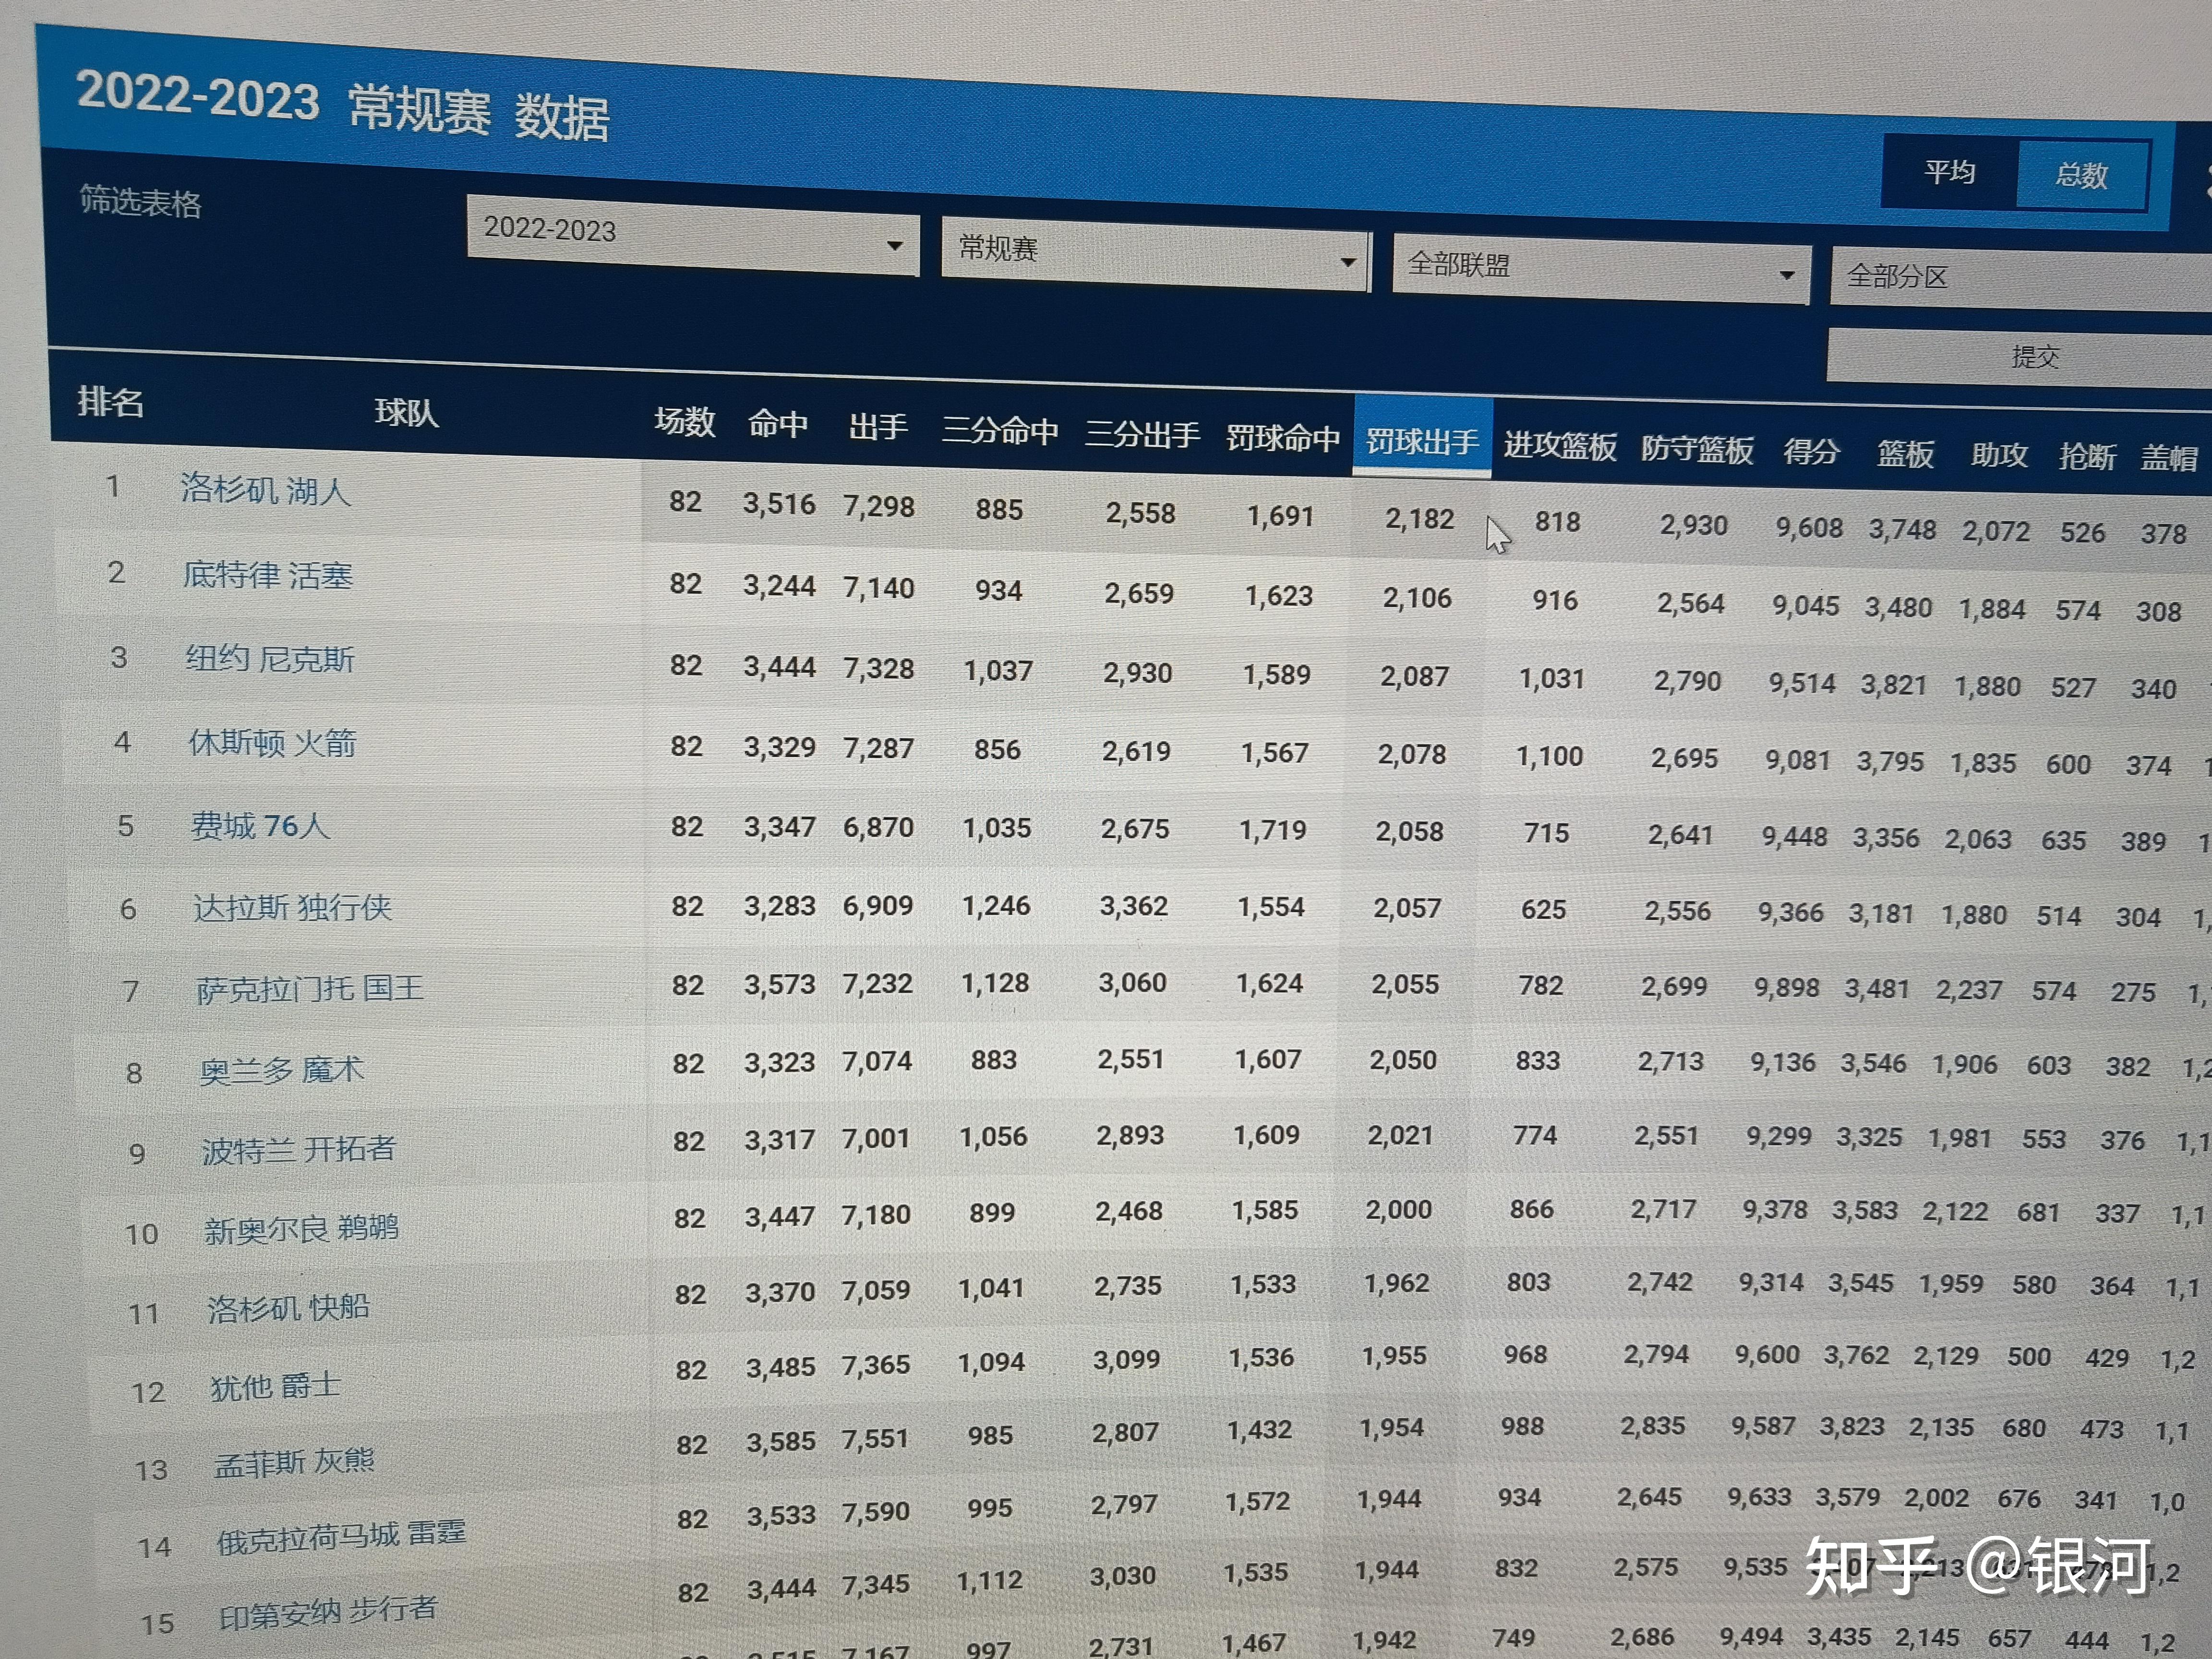Screen dimensions: 2212x1659
Task: Open the 洛杉矶 湖人 team link
Action: click(x=266, y=490)
